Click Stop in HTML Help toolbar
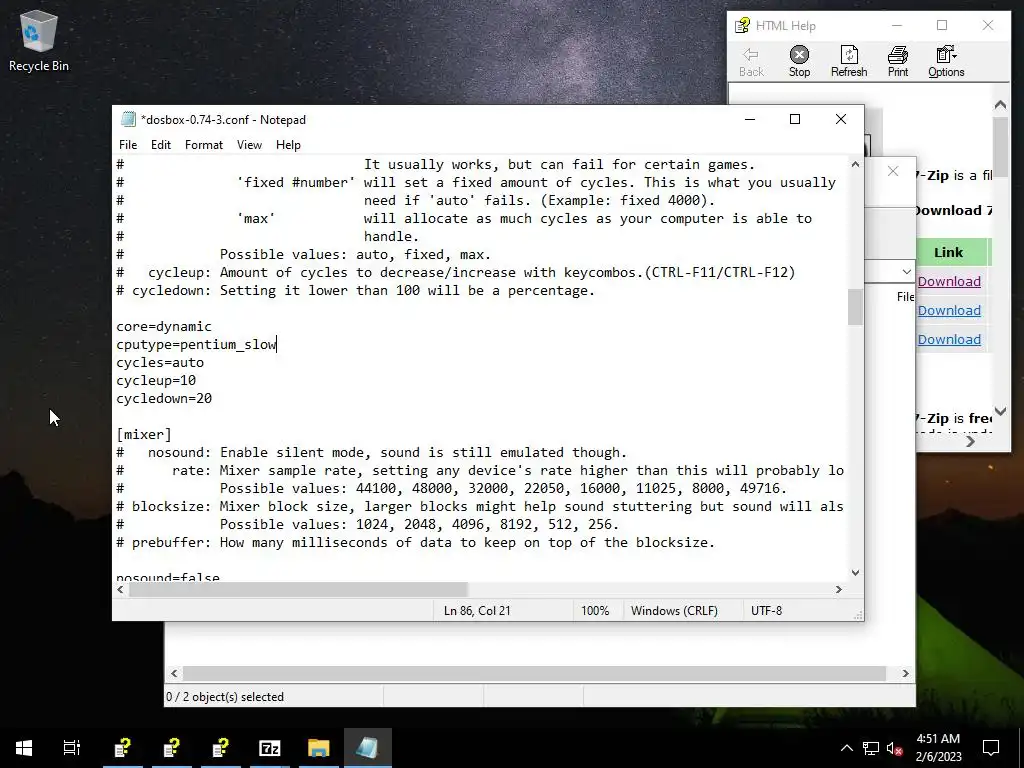Viewport: 1024px width, 768px height. click(x=799, y=62)
